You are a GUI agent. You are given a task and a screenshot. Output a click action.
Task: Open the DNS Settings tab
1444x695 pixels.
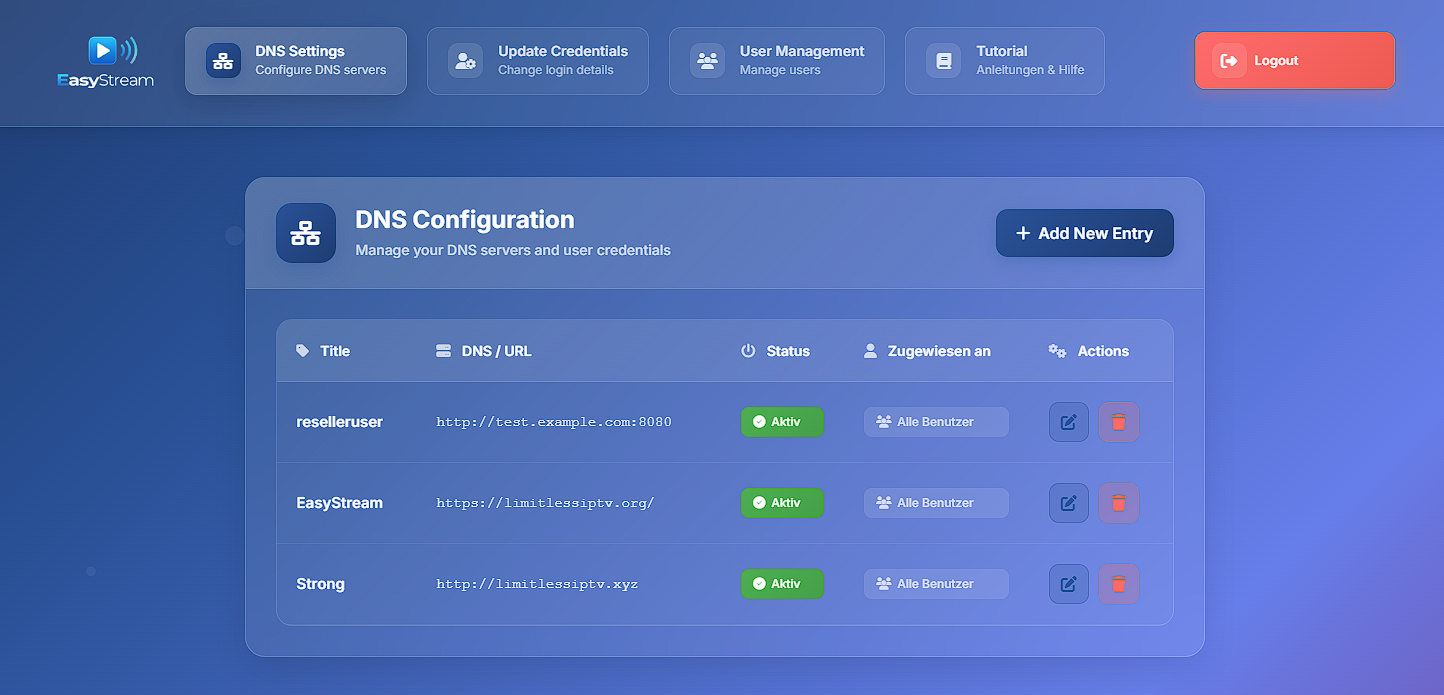click(296, 61)
